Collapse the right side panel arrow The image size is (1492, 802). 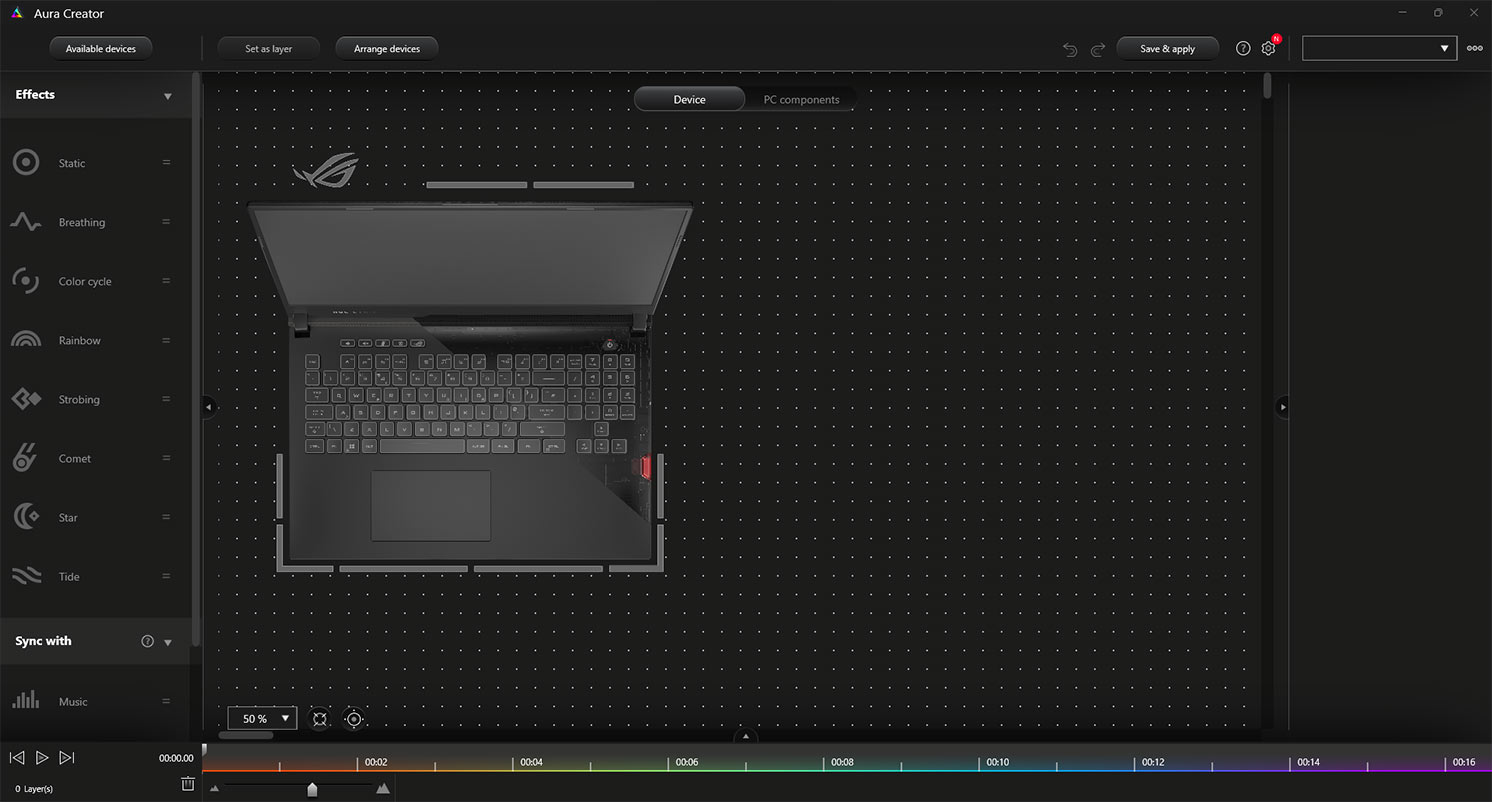coord(1283,407)
